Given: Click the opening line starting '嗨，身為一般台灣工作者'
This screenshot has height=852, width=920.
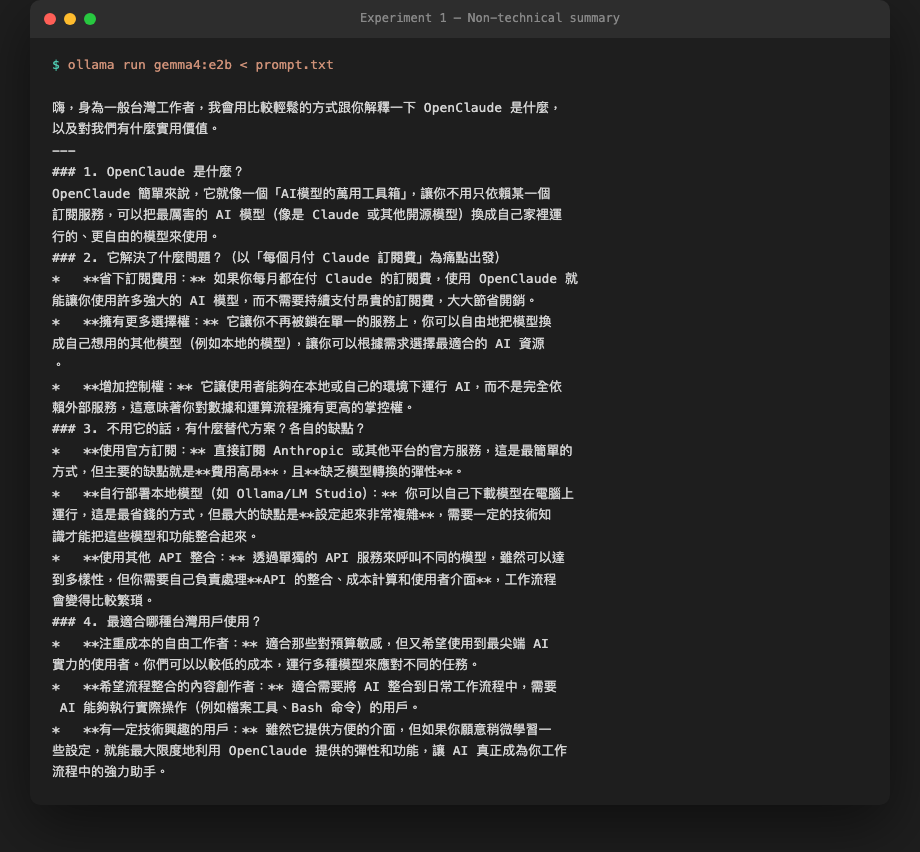Looking at the screenshot, I should [306, 107].
